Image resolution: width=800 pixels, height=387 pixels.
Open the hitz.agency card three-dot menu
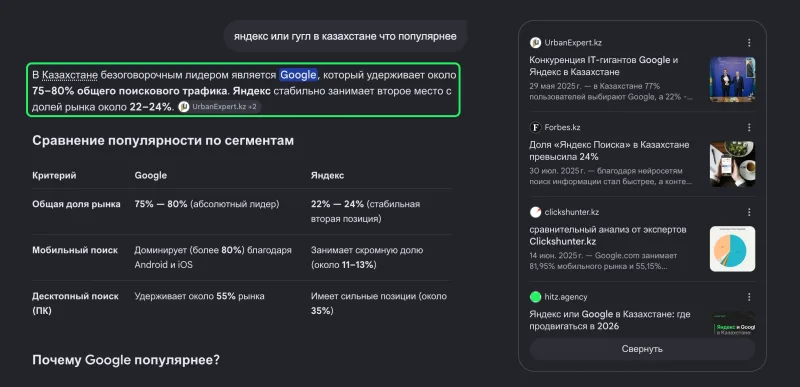coord(748,297)
